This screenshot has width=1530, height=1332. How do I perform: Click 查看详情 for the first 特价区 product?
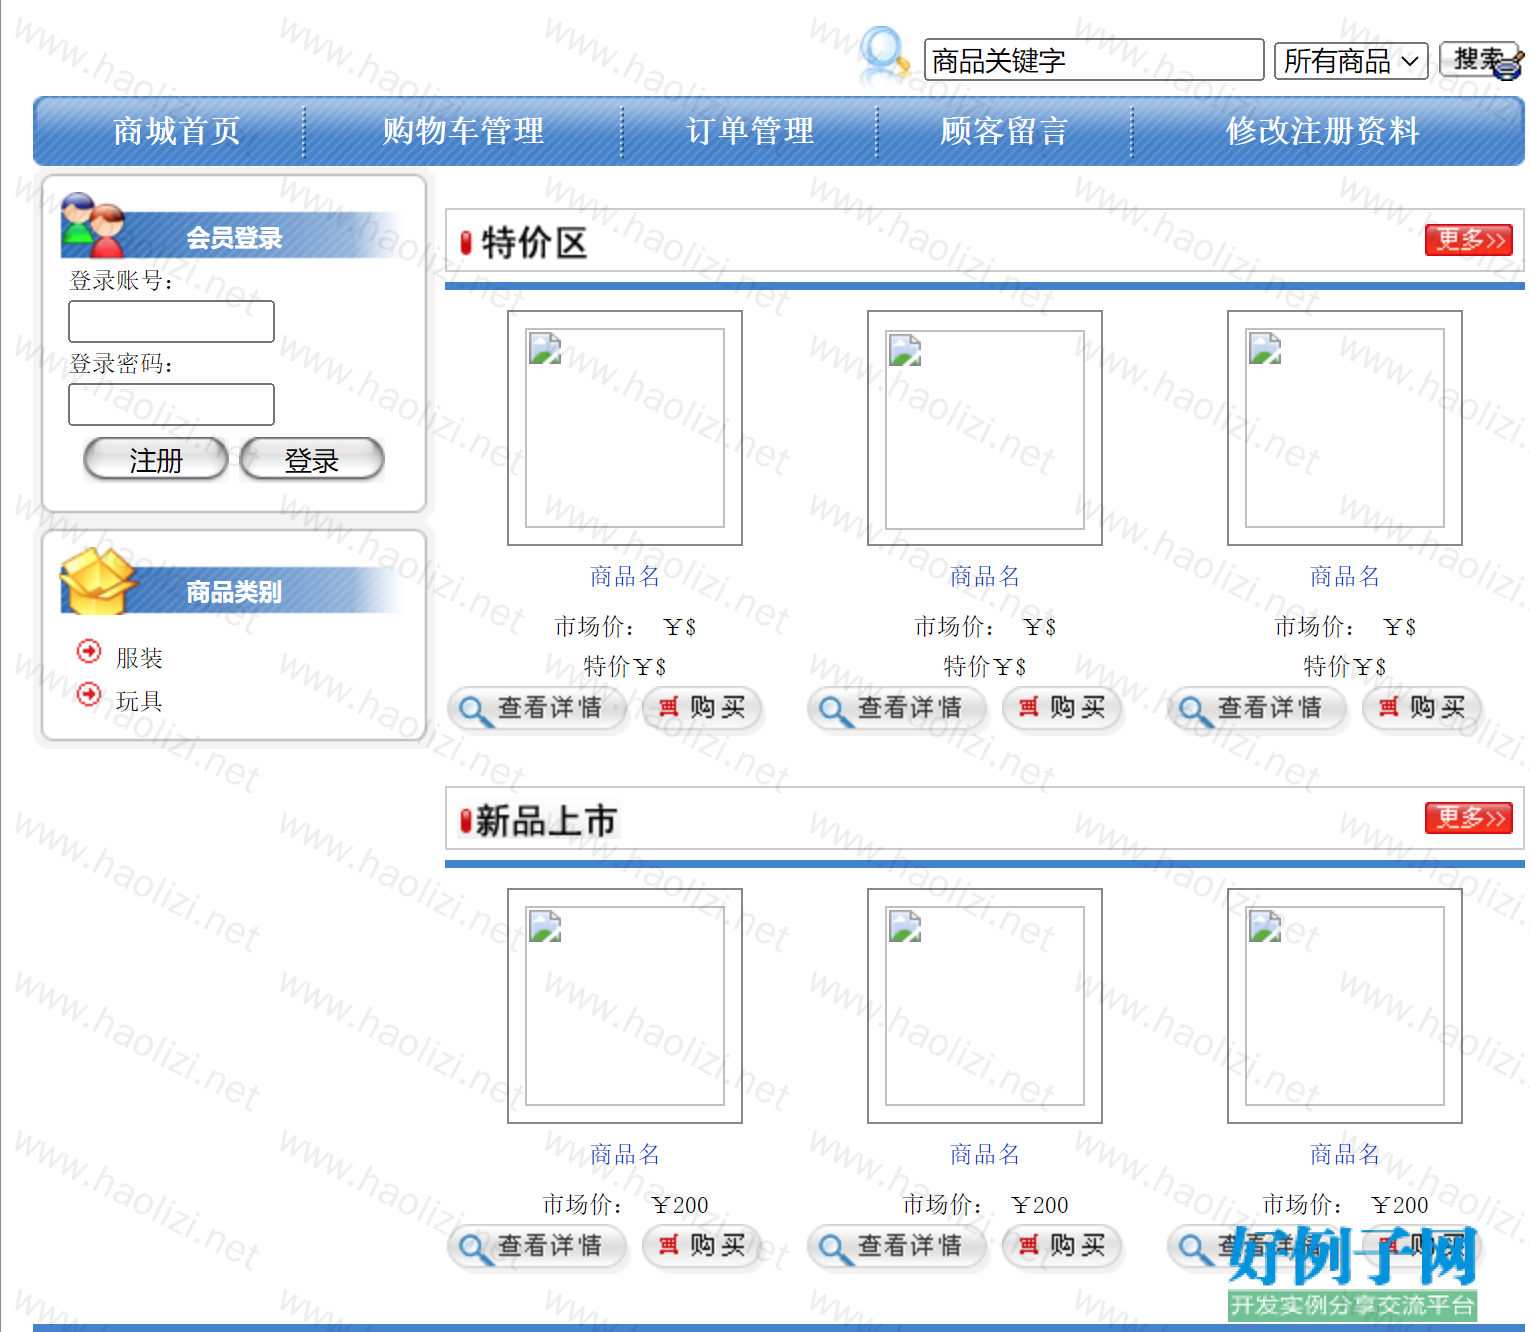click(535, 708)
